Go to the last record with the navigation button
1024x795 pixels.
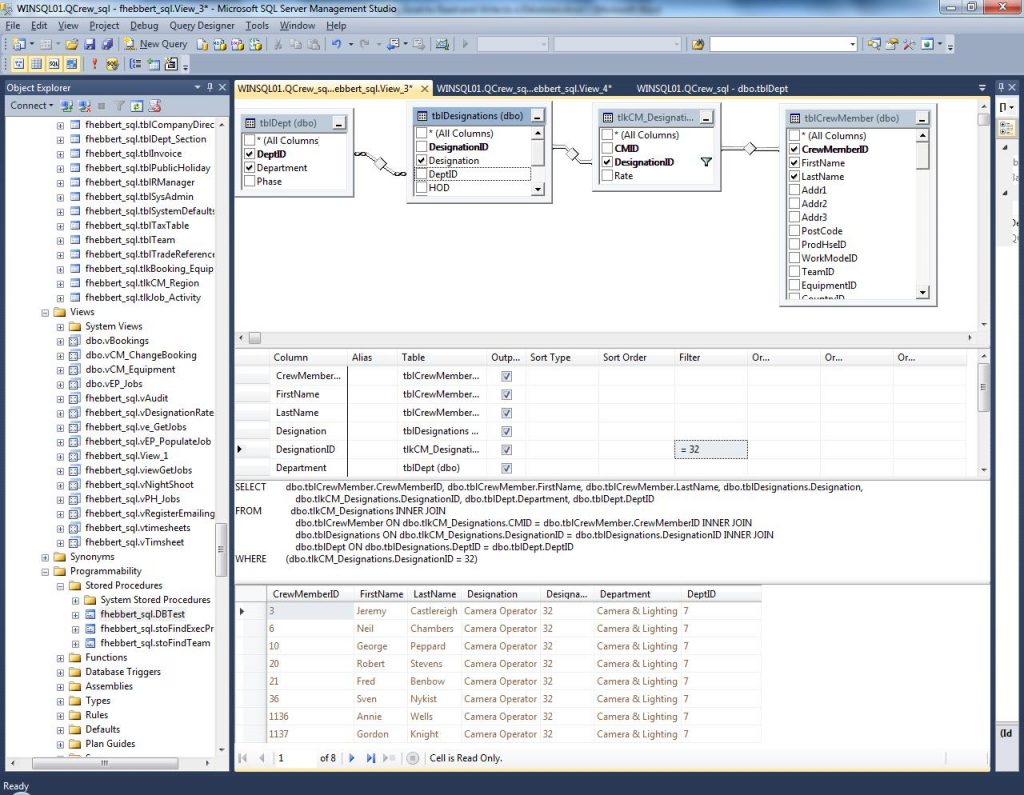point(370,758)
